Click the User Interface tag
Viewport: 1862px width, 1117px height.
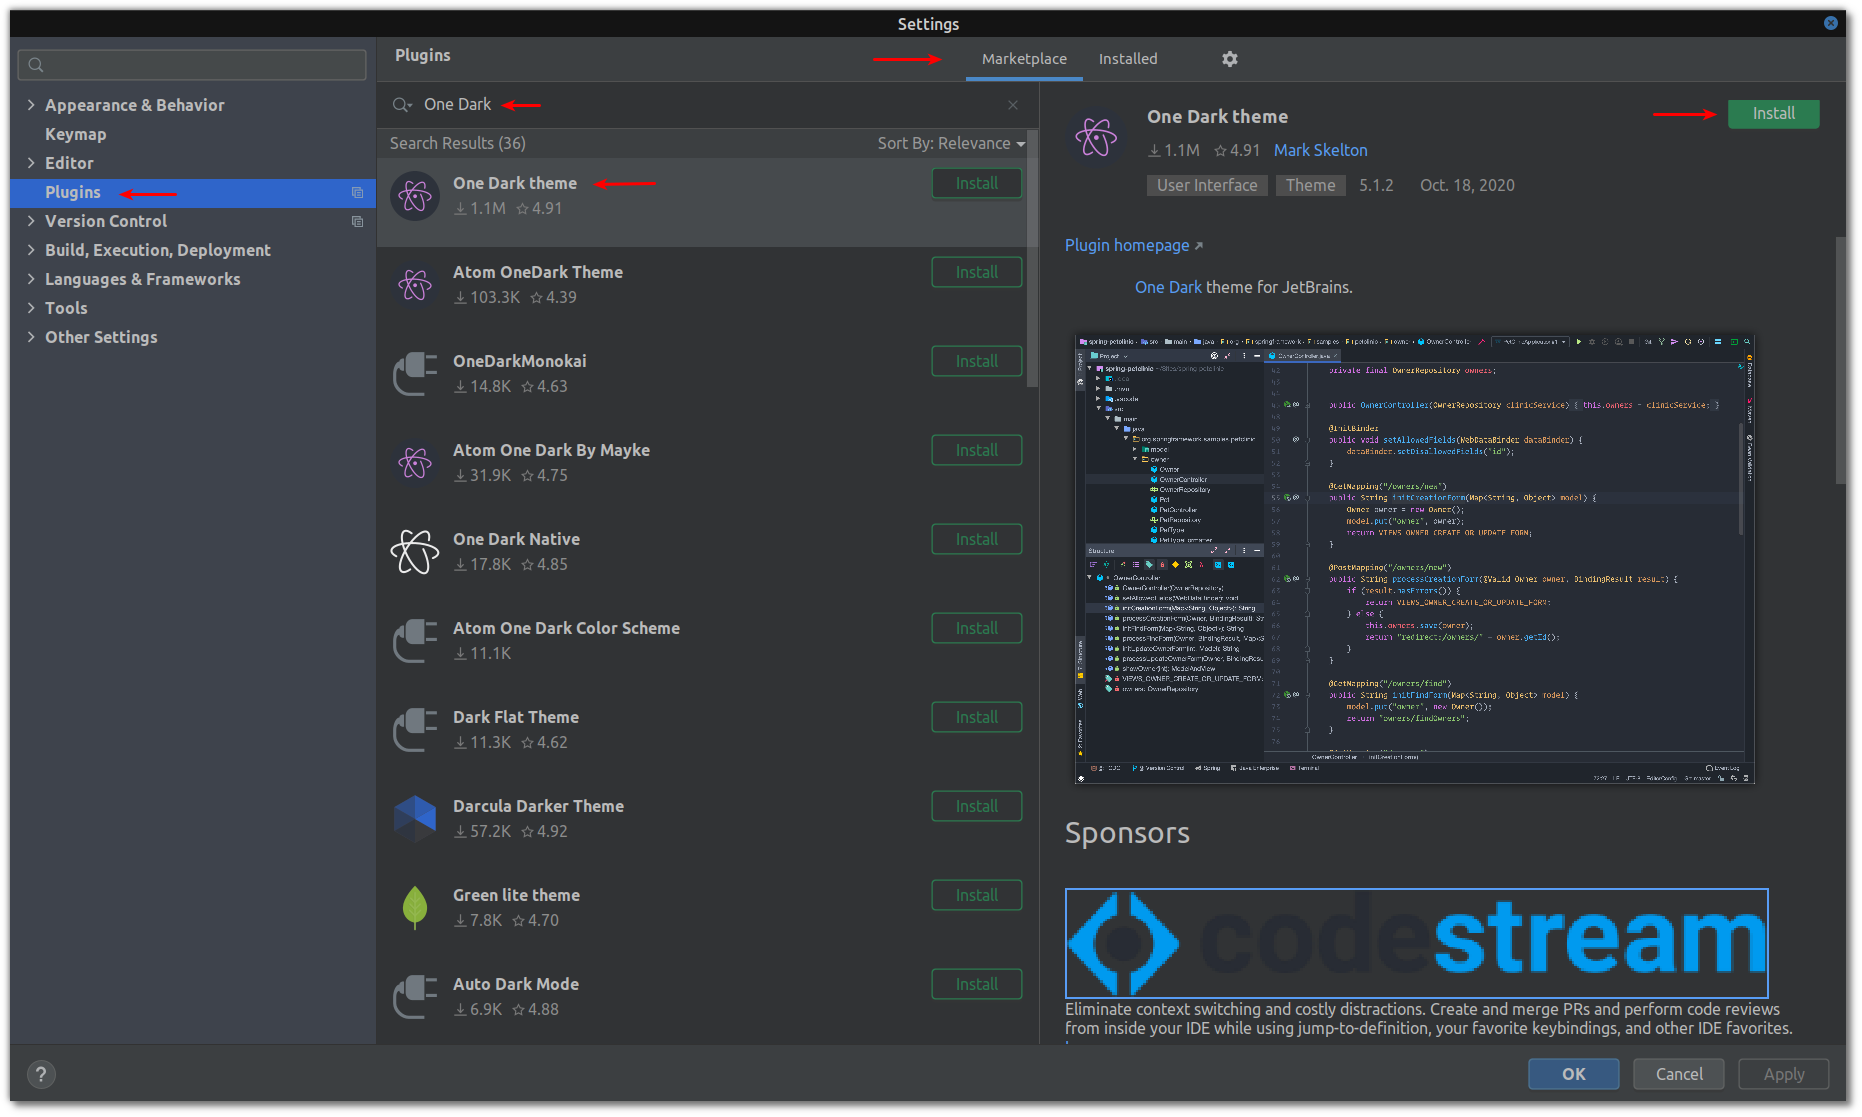[1207, 185]
